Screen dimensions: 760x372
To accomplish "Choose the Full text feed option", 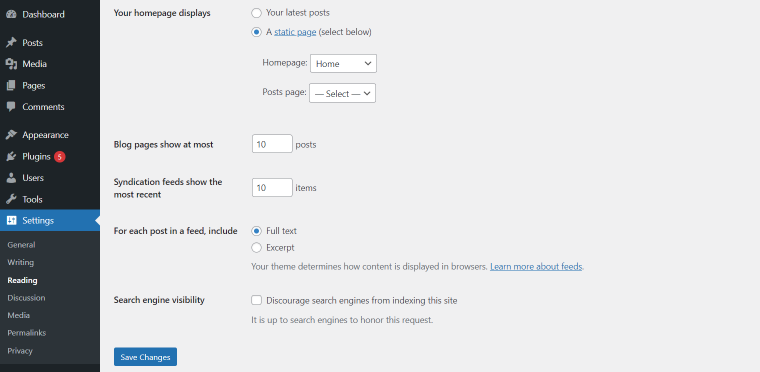I will [256, 231].
